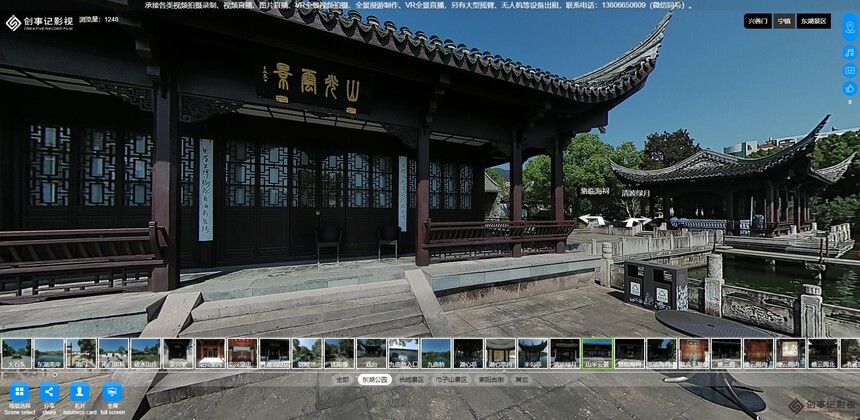This screenshot has height=420, width=860.
Task: Switch to the 紫阳古街 tab
Action: pos(491,379)
